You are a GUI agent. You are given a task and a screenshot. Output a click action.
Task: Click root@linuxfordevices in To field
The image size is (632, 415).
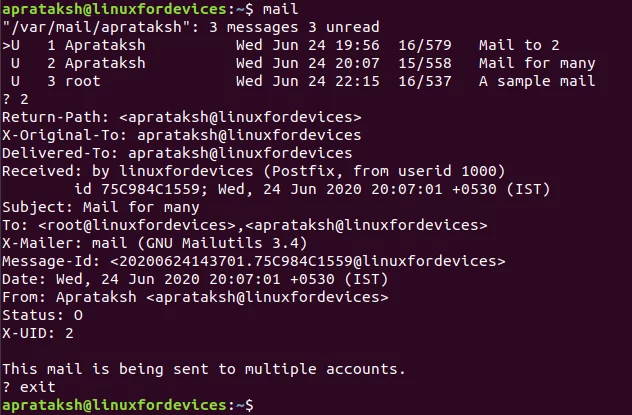[137, 225]
